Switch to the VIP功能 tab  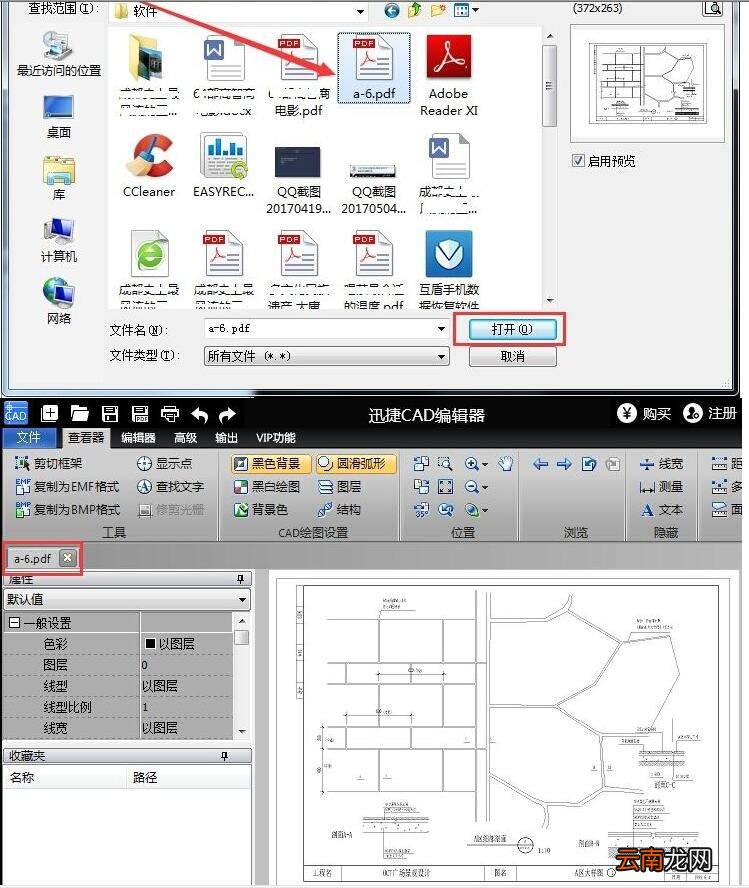[276, 437]
